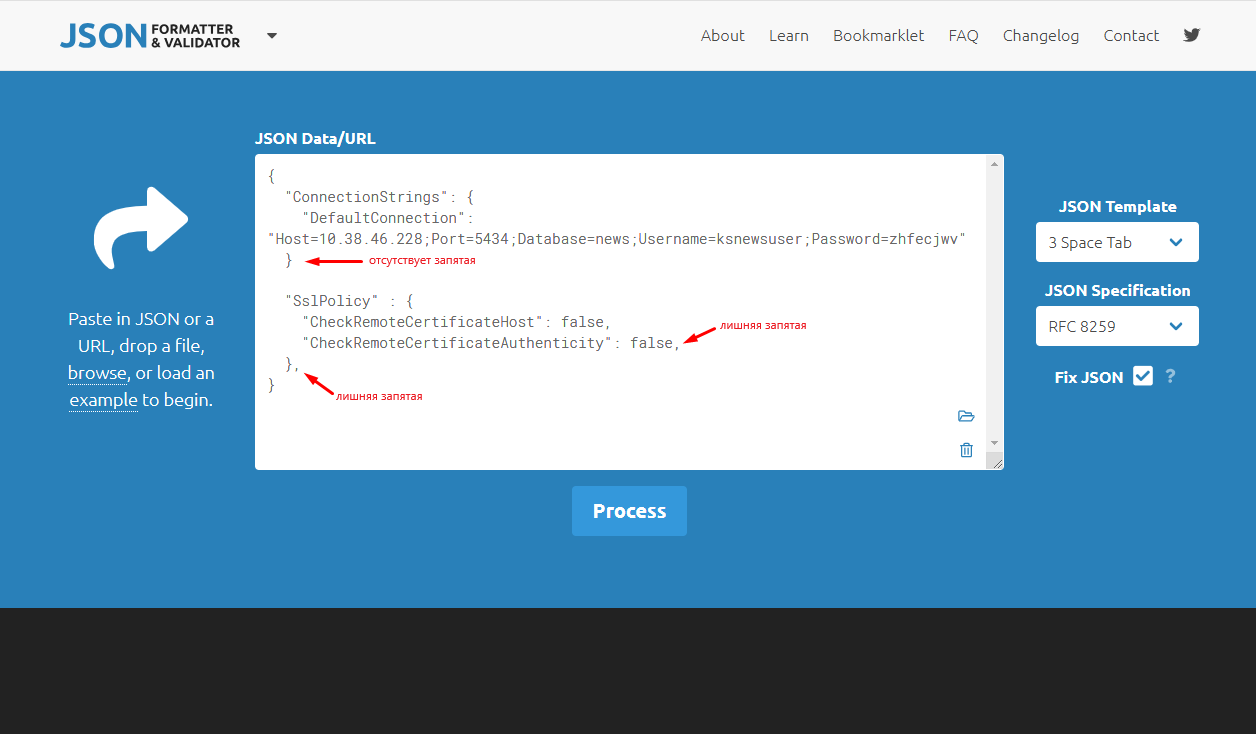The width and height of the screenshot is (1256, 734).
Task: Click the text area resize handle
Action: tap(995, 461)
